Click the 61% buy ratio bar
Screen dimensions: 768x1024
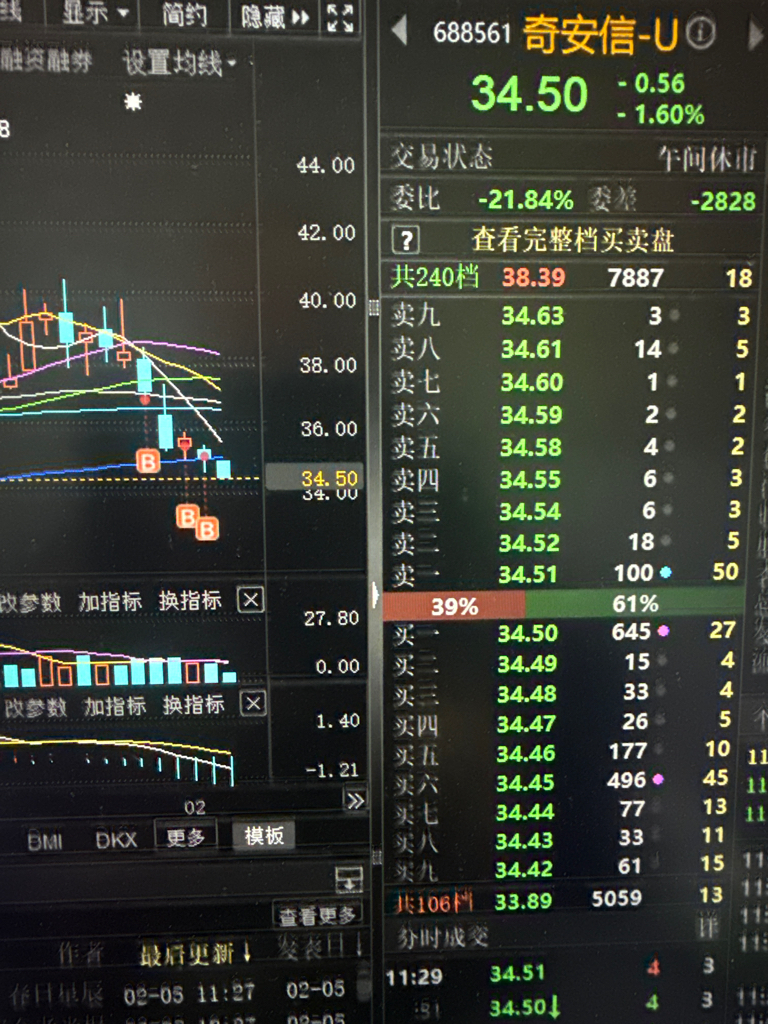click(634, 603)
